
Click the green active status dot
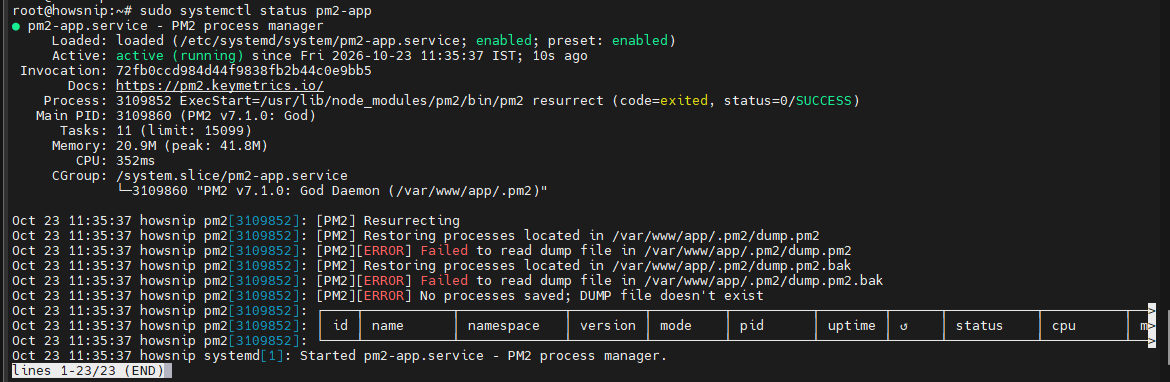(x=16, y=26)
